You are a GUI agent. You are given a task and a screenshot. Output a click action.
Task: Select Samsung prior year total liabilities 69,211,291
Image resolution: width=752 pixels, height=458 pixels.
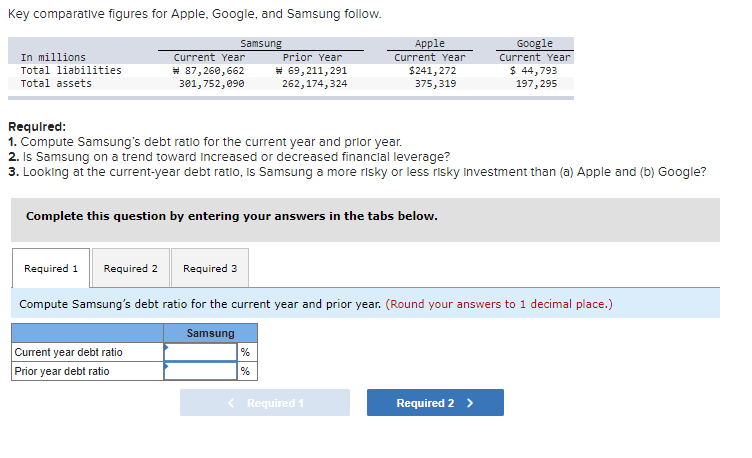click(311, 70)
